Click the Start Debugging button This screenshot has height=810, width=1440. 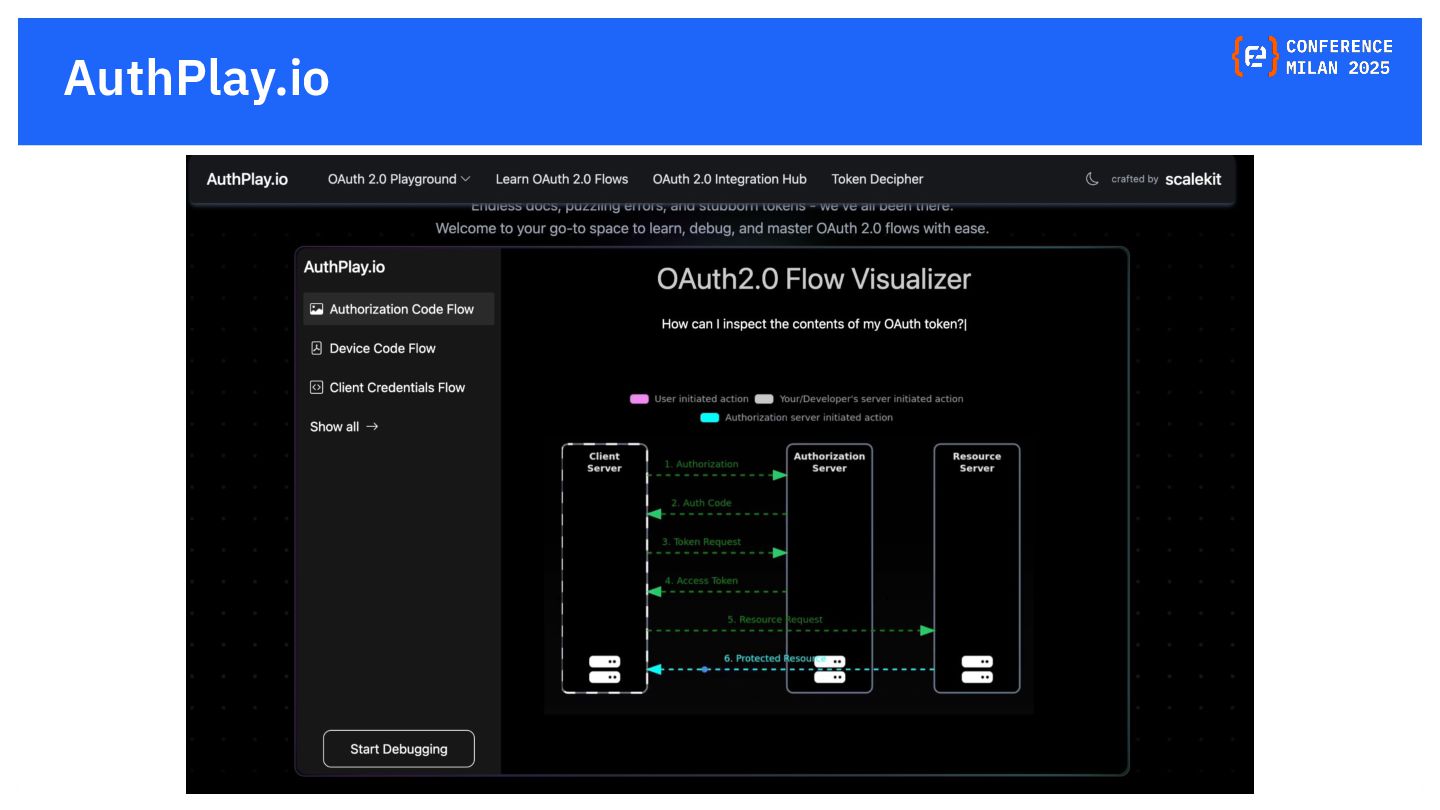pos(399,749)
